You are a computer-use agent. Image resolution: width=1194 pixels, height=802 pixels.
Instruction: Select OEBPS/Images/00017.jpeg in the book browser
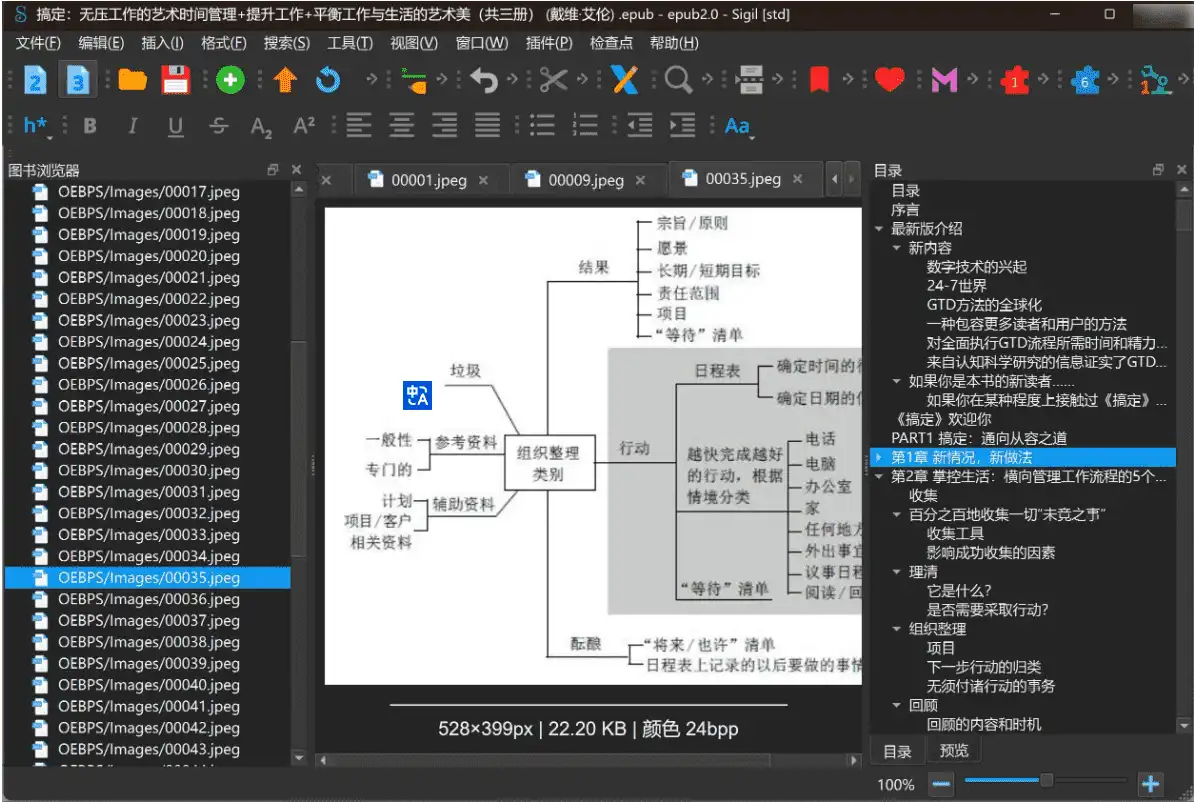coord(148,192)
